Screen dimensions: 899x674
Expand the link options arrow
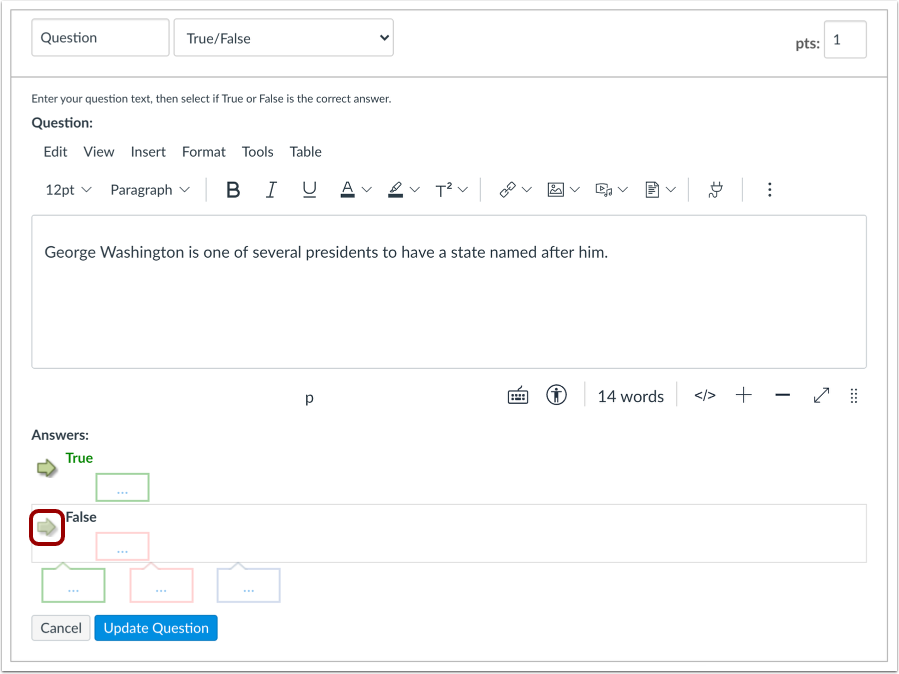pos(527,190)
